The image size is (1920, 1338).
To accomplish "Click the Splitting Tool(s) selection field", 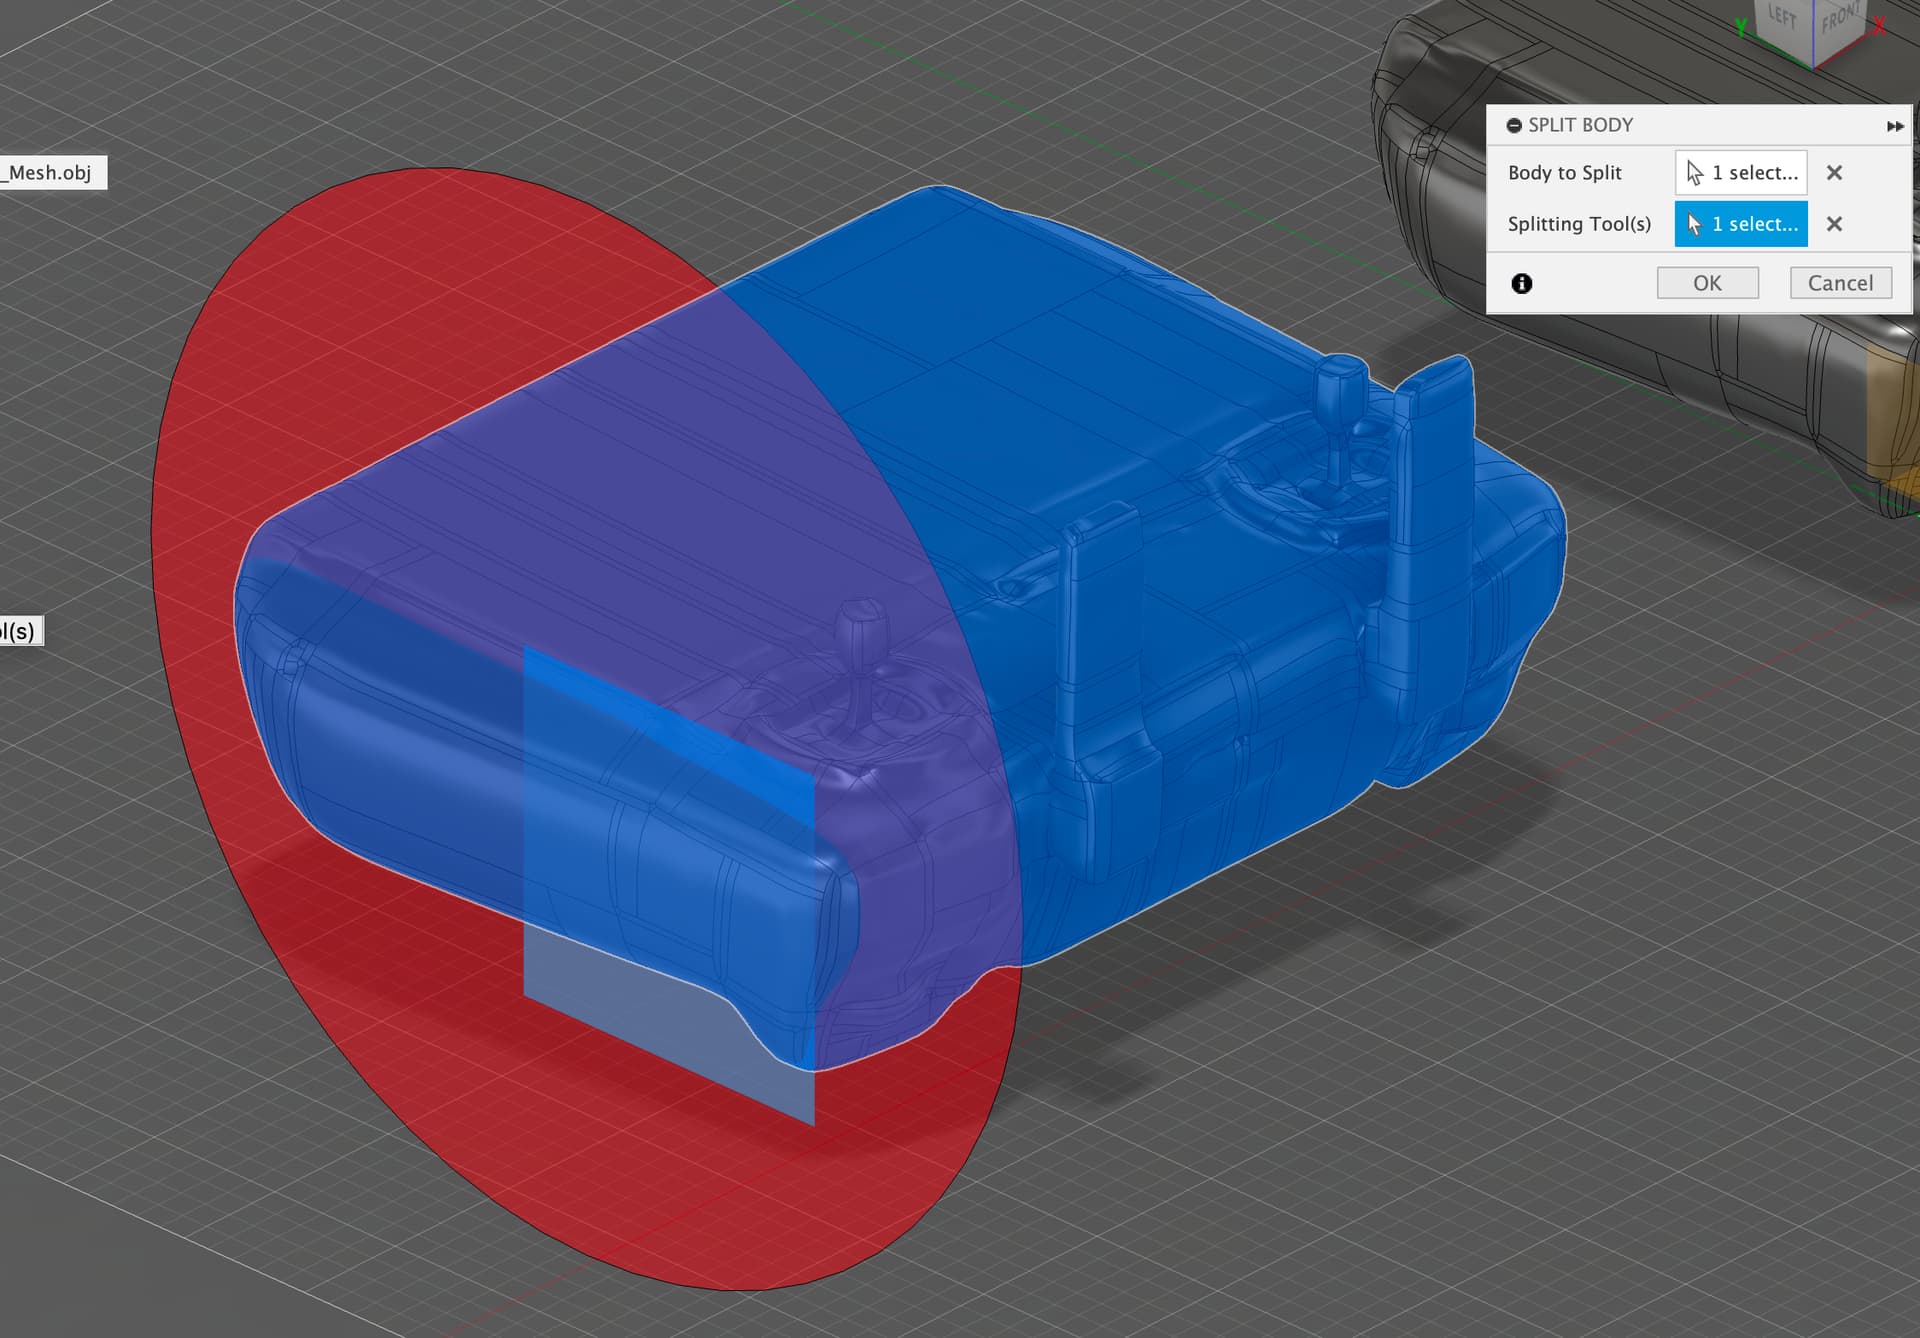I will 1741,224.
